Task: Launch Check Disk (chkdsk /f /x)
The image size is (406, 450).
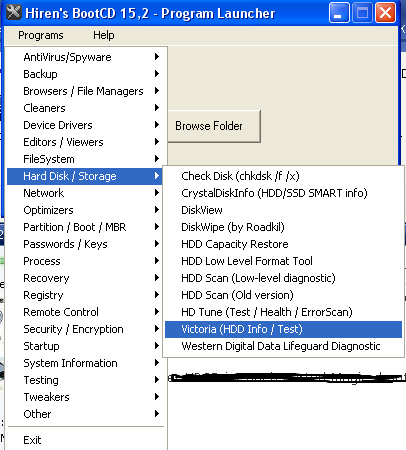Action: [x=283, y=176]
